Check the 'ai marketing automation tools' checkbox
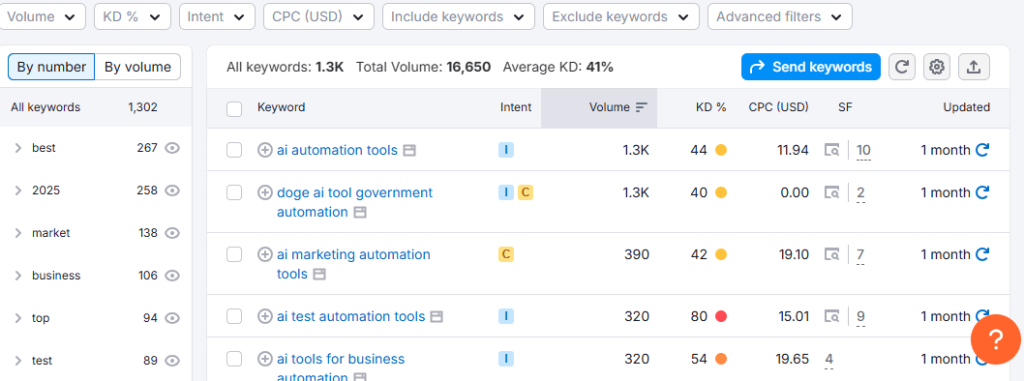The height and width of the screenshot is (381, 1024). point(234,255)
